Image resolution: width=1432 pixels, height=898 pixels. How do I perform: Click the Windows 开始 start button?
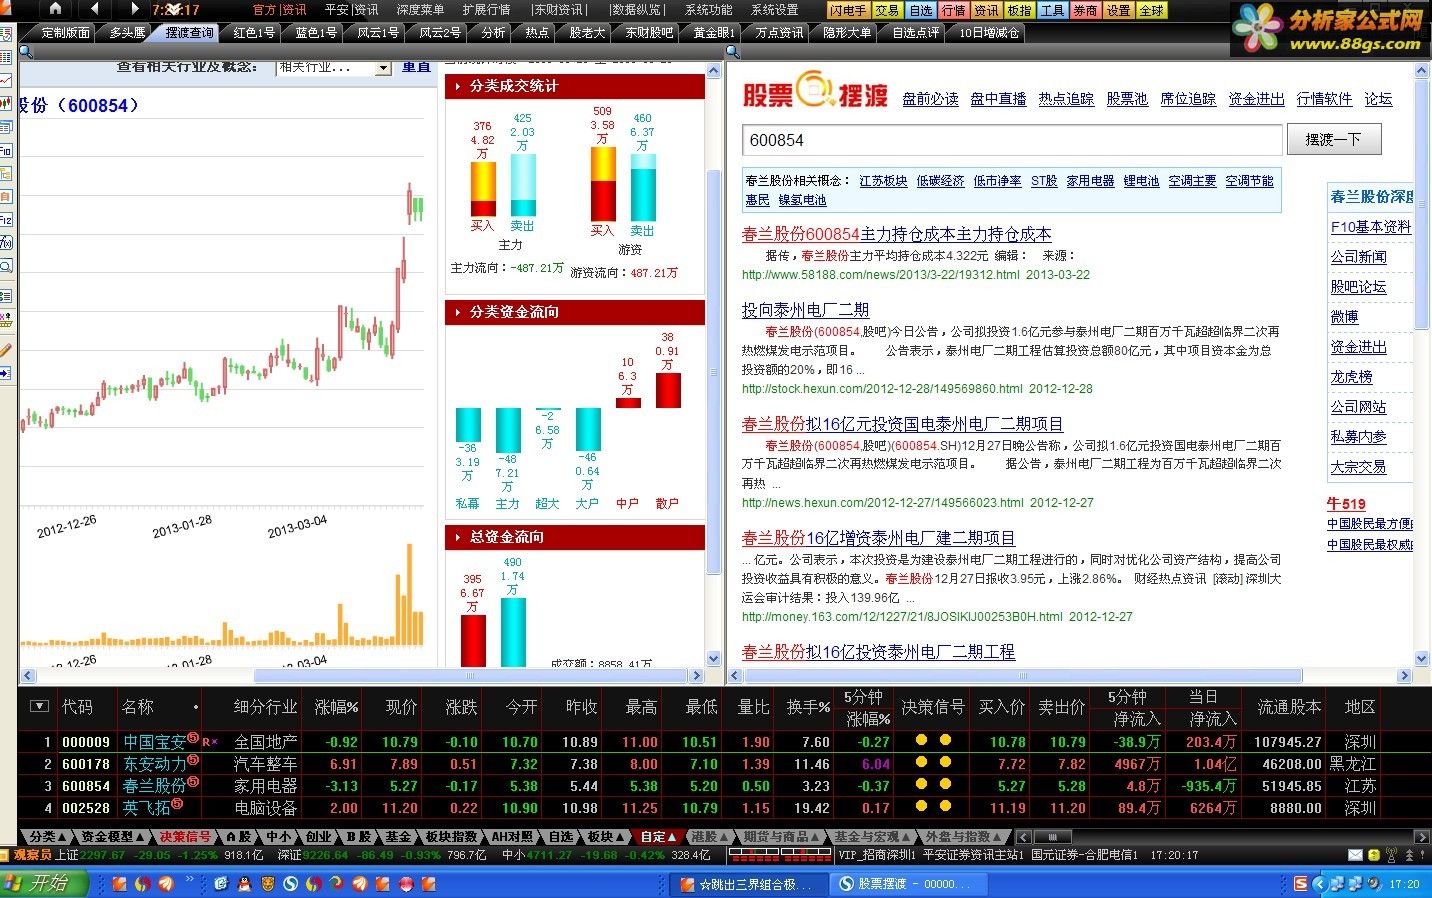[x=43, y=884]
